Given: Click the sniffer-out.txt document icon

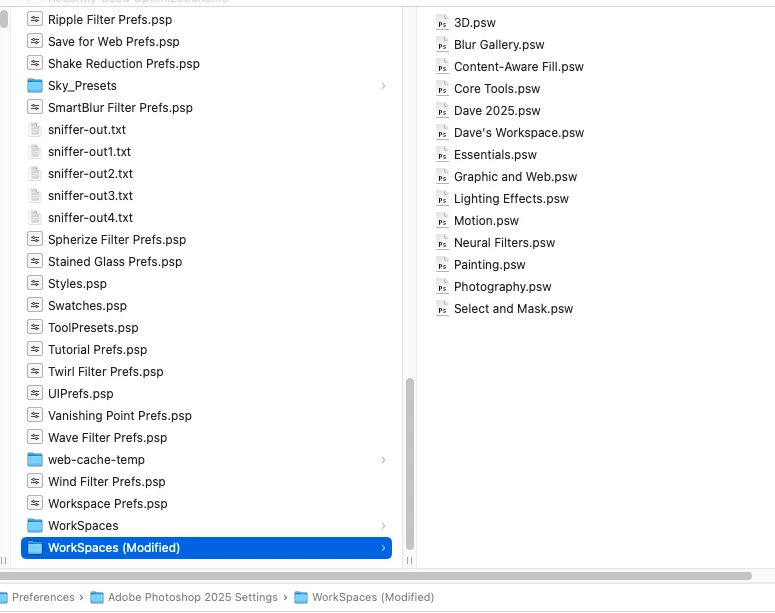Looking at the screenshot, I should coord(35,130).
